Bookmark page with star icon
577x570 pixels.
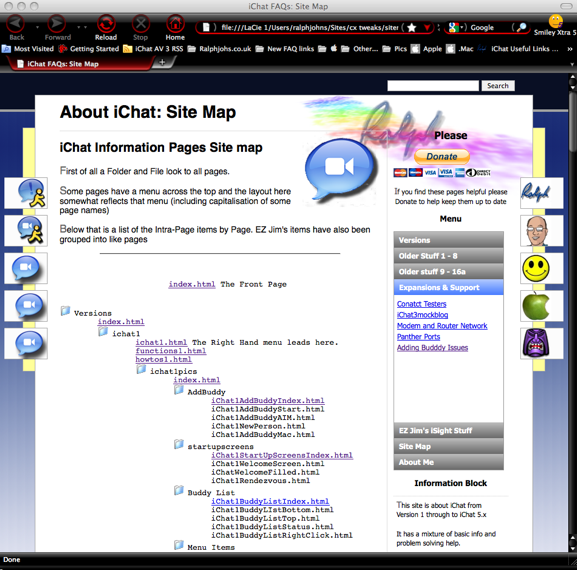[x=412, y=27]
